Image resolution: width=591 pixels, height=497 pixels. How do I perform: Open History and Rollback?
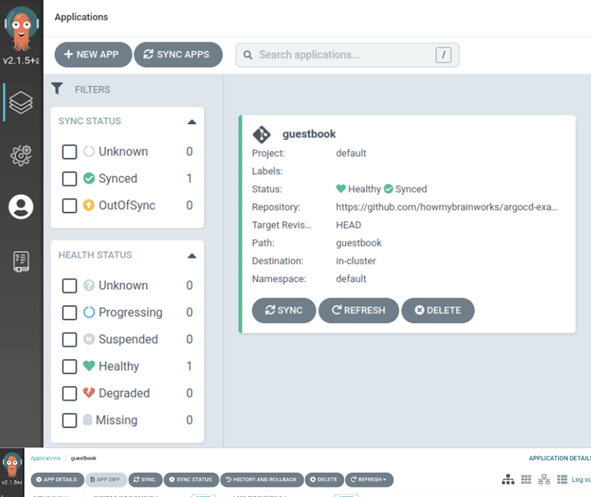(262, 480)
